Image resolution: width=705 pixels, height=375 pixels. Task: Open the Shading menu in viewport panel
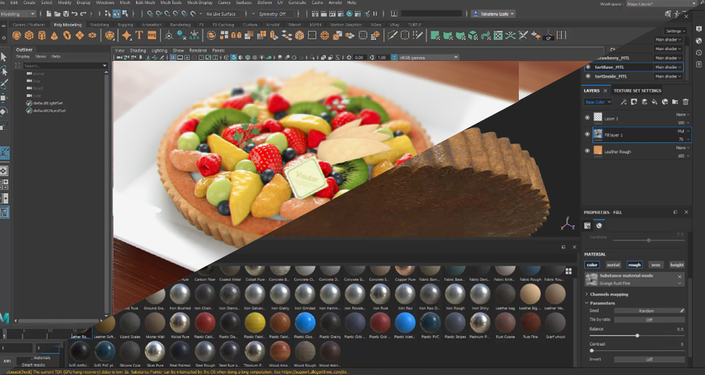pyautogui.click(x=138, y=51)
